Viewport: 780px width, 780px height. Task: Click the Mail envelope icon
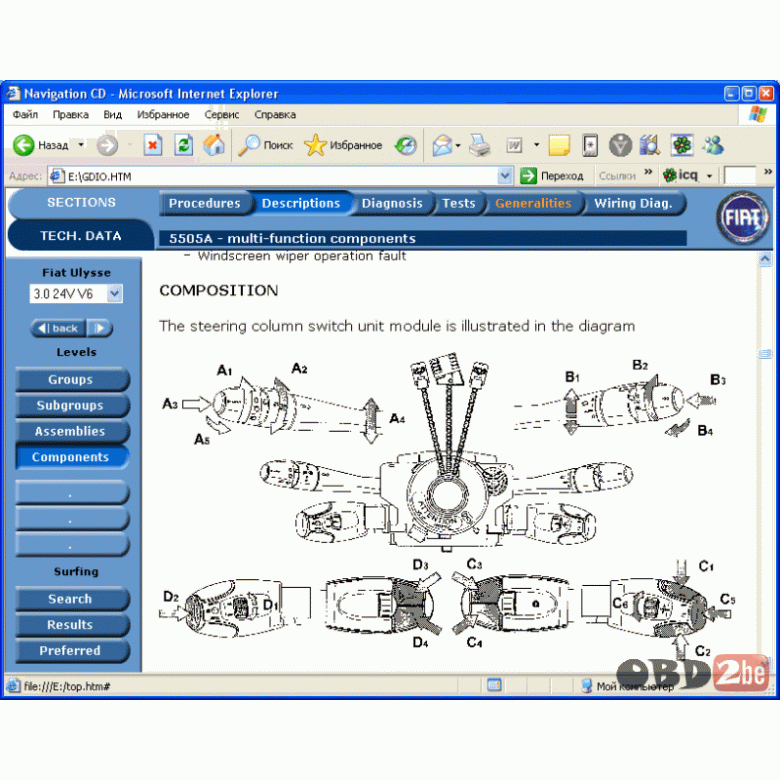[x=442, y=145]
